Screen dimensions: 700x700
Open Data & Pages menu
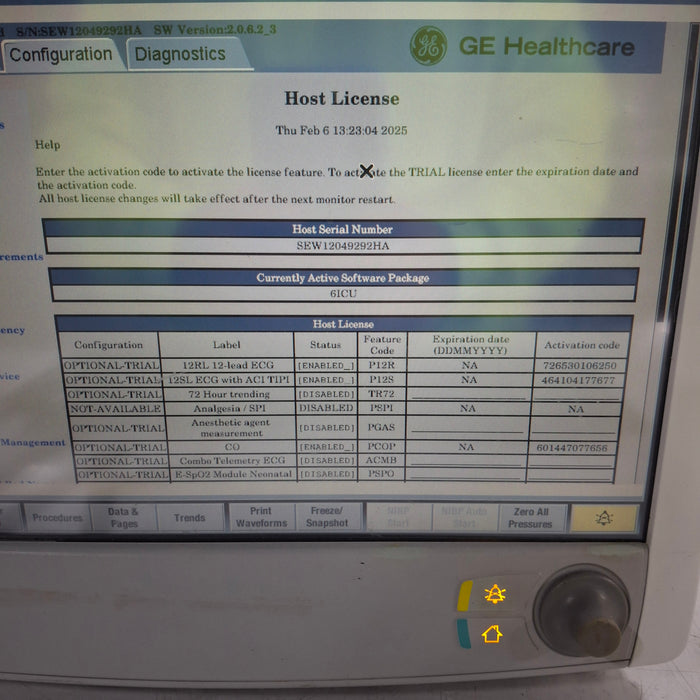pyautogui.click(x=123, y=517)
